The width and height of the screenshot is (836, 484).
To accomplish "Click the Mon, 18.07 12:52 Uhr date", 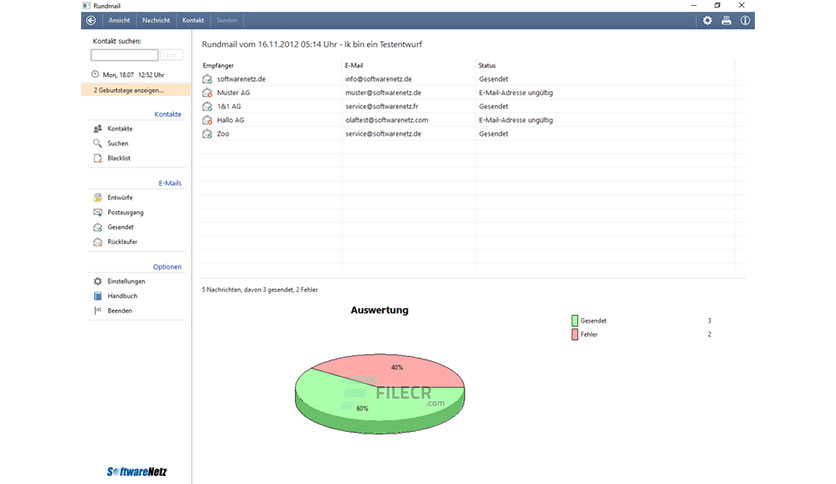I will coord(133,75).
